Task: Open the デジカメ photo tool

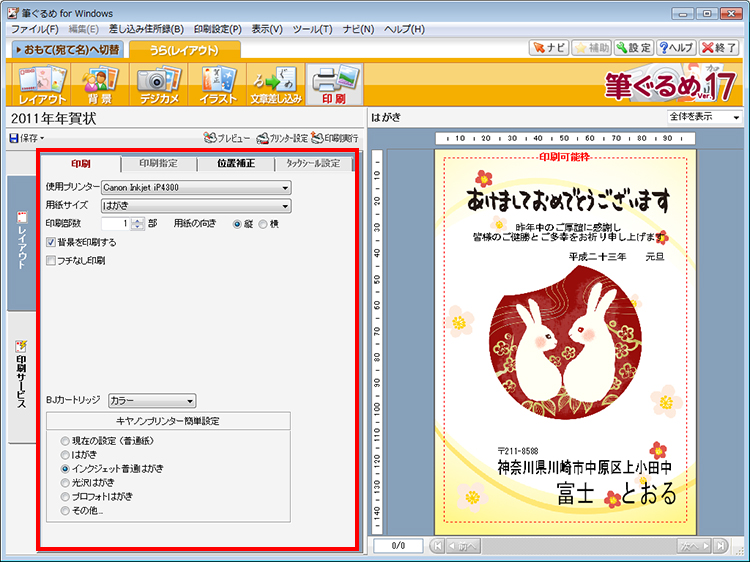Action: [x=159, y=85]
